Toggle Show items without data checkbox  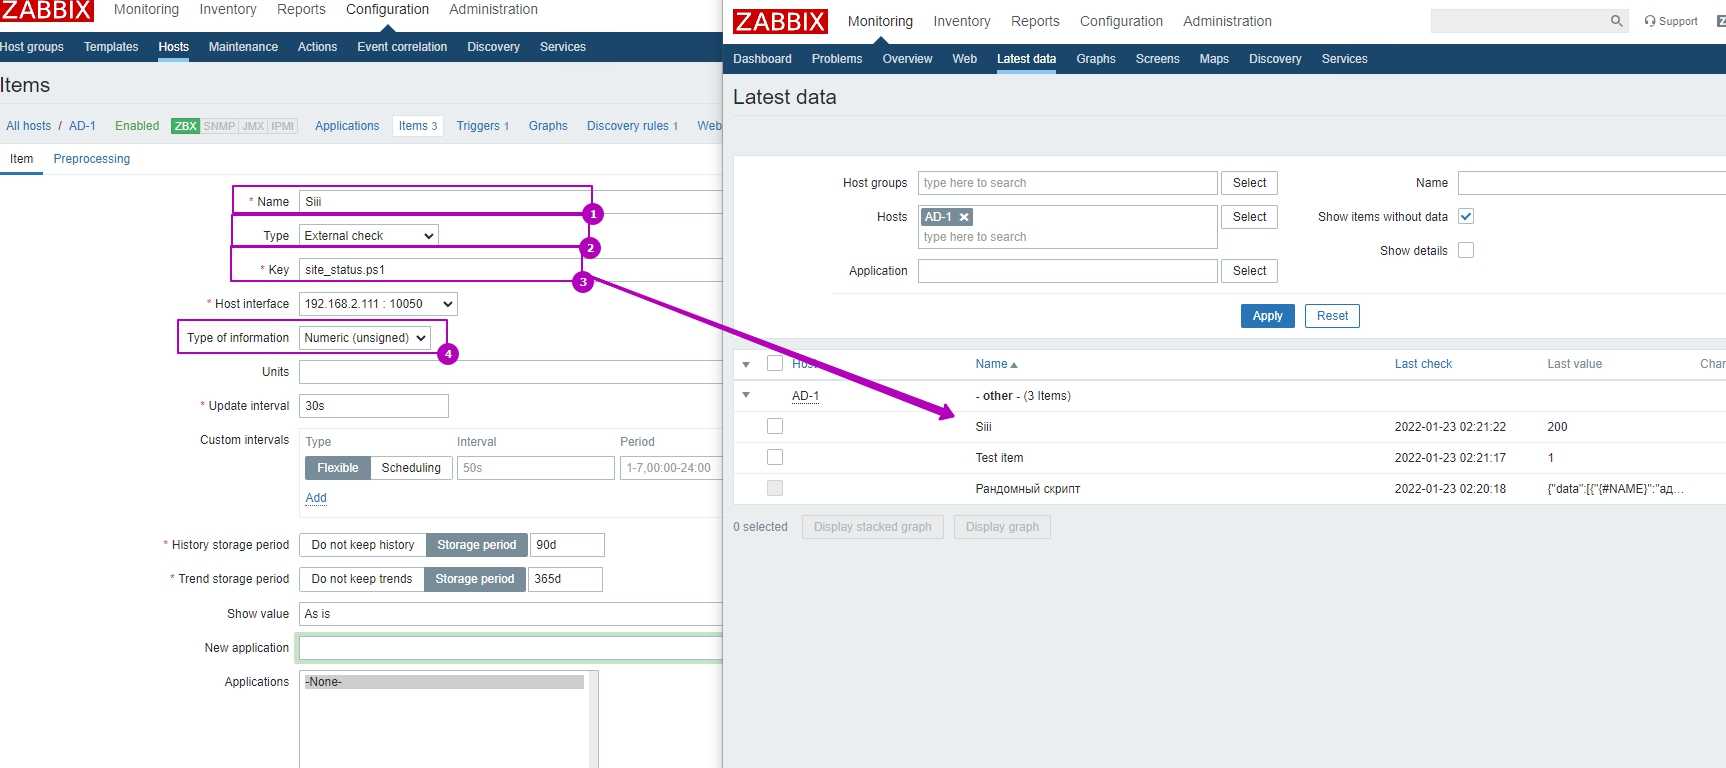pos(1466,217)
